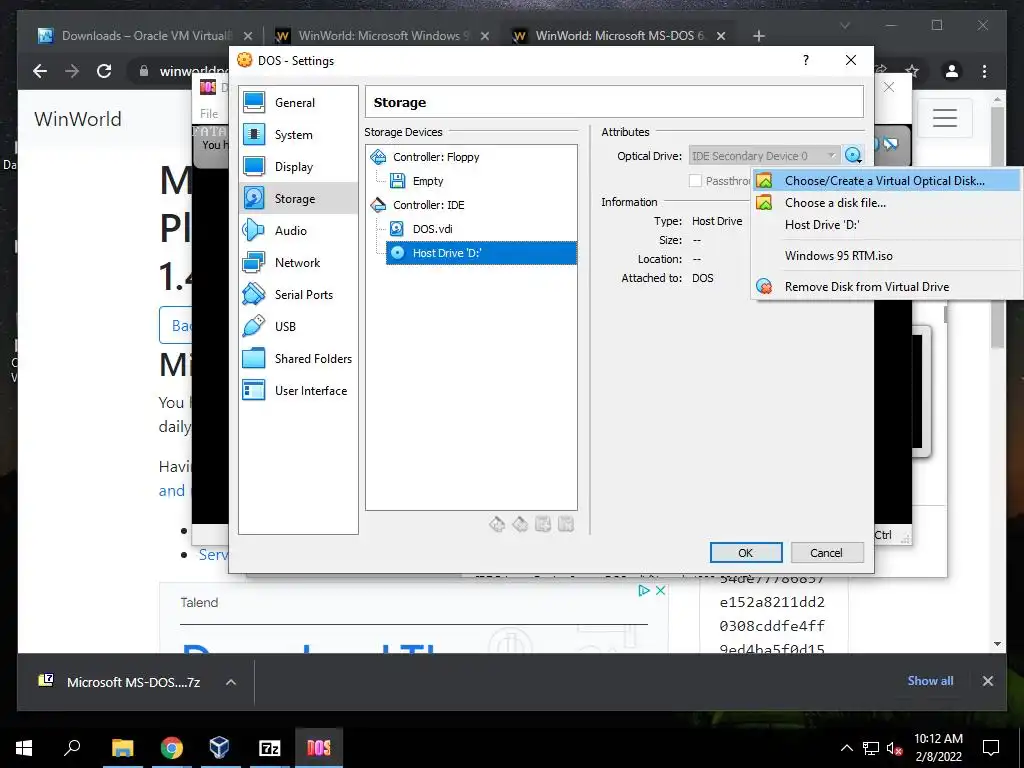Open the Chrome profile icon
Screen dimensions: 1024x768
952,71
